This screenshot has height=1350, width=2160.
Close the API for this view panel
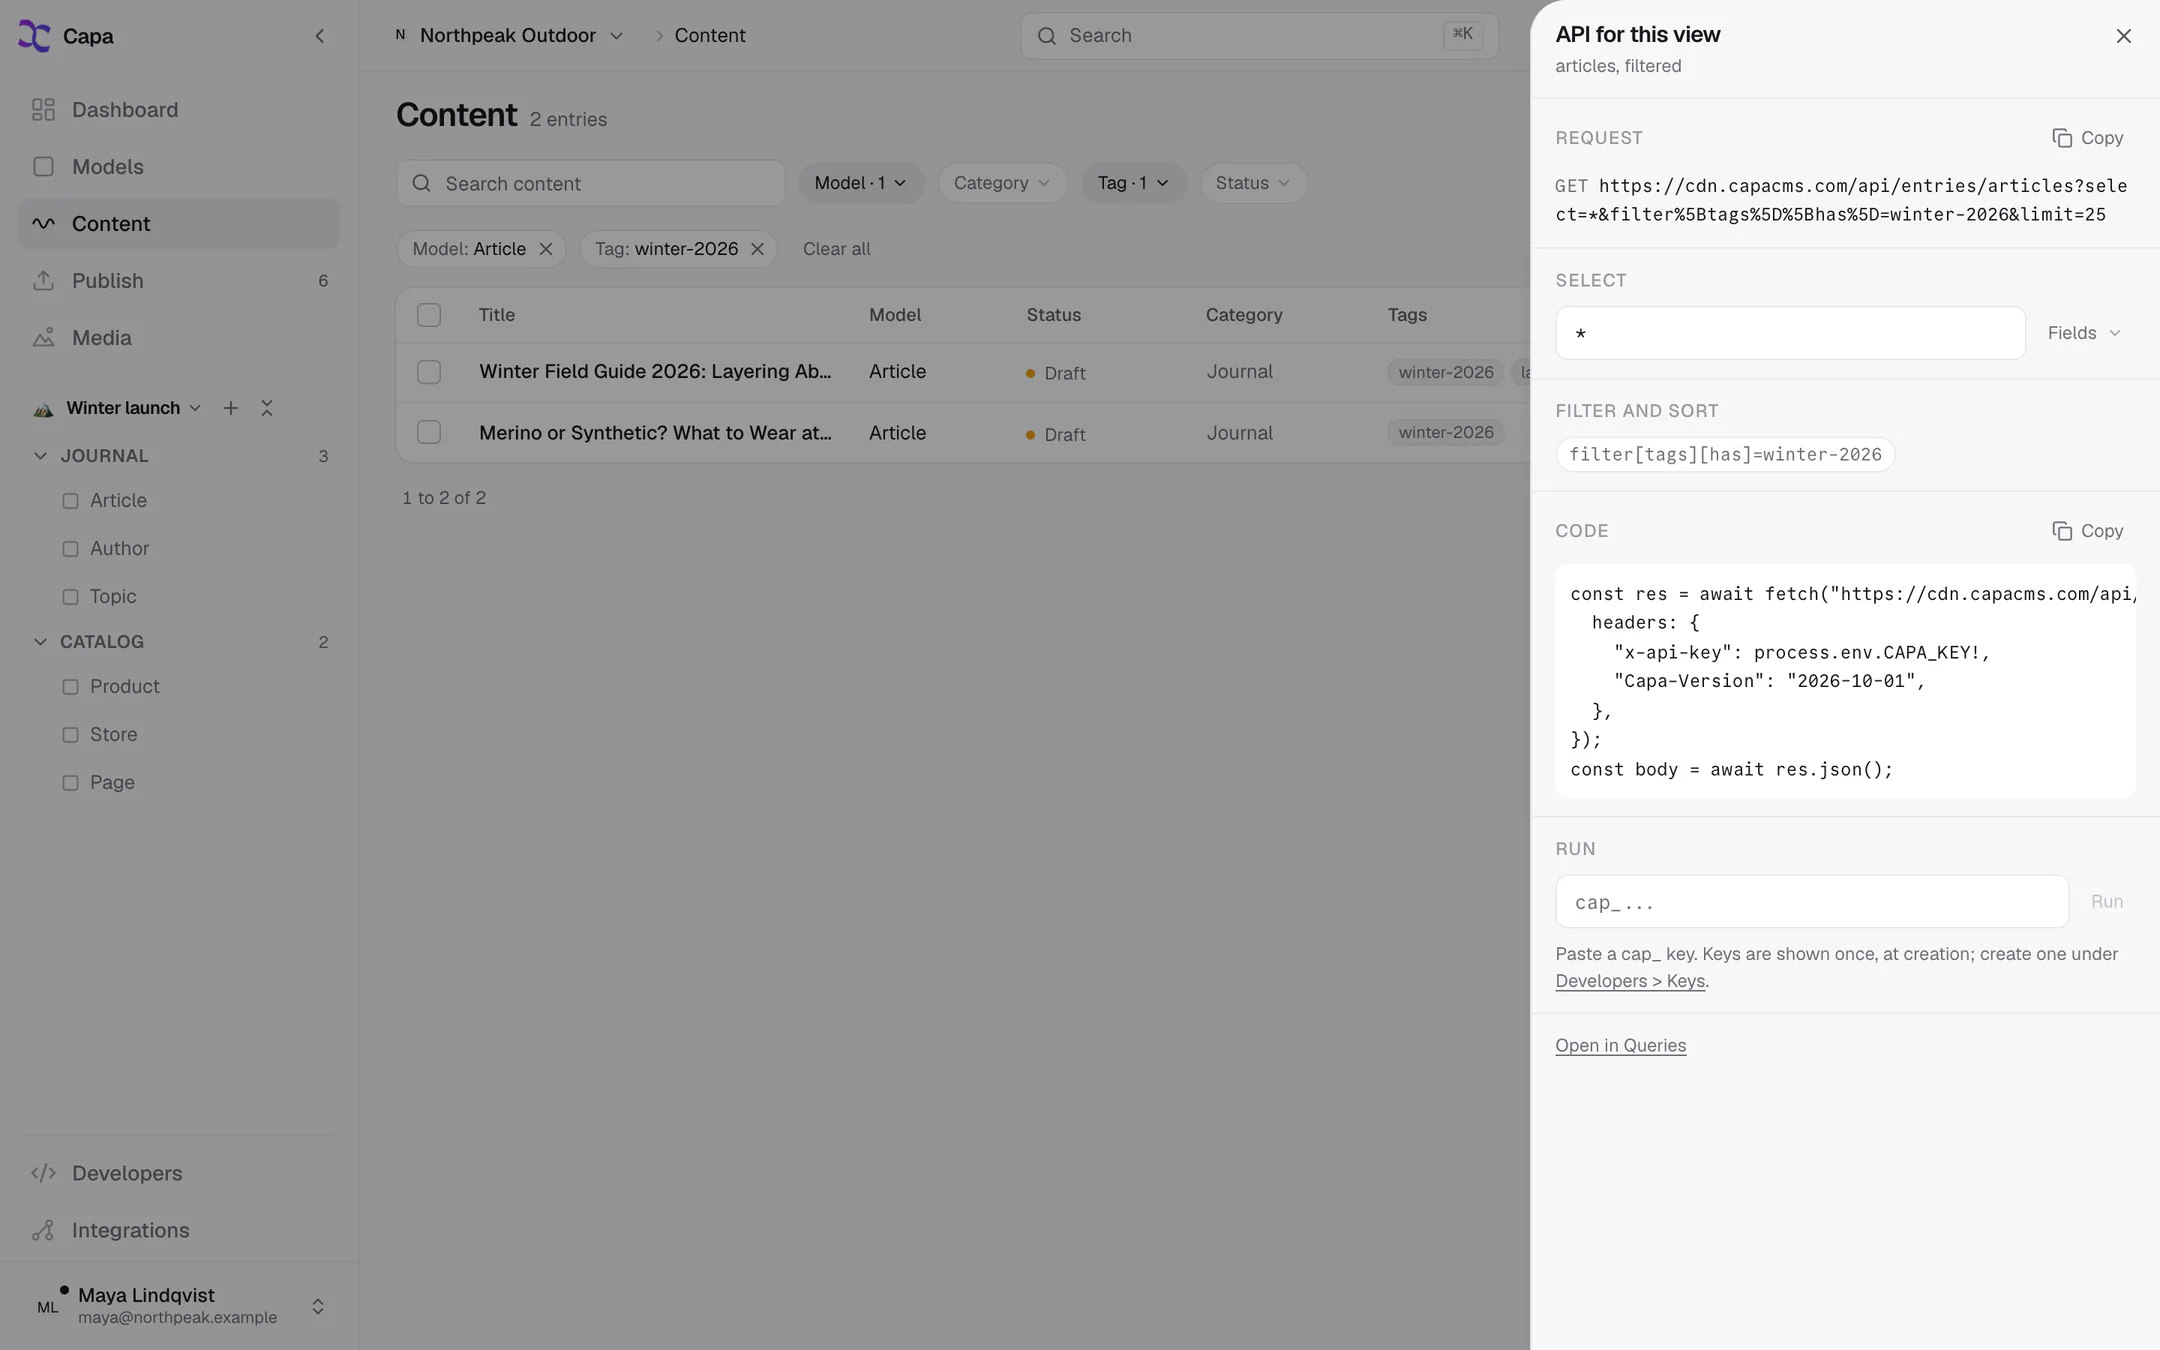pyautogui.click(x=2123, y=36)
